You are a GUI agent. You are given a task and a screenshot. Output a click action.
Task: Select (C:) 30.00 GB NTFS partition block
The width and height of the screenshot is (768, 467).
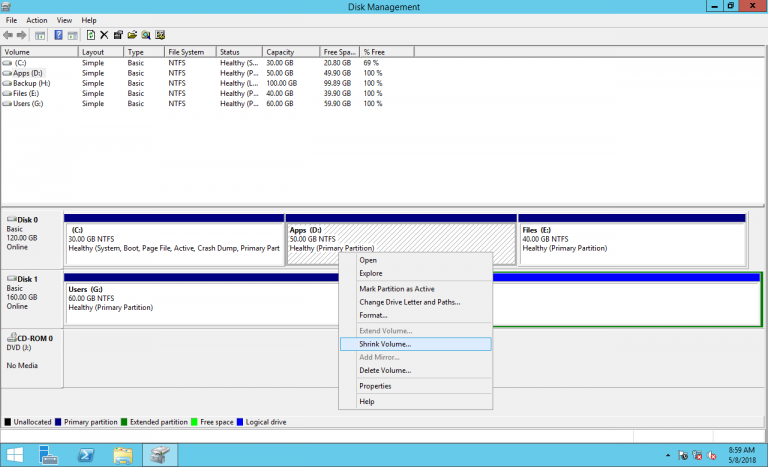pyautogui.click(x=174, y=240)
